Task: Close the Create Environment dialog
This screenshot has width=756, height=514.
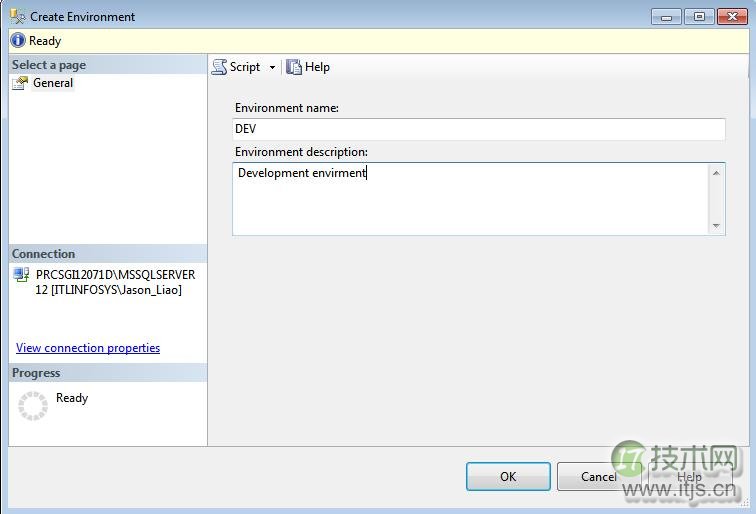Action: click(x=730, y=16)
